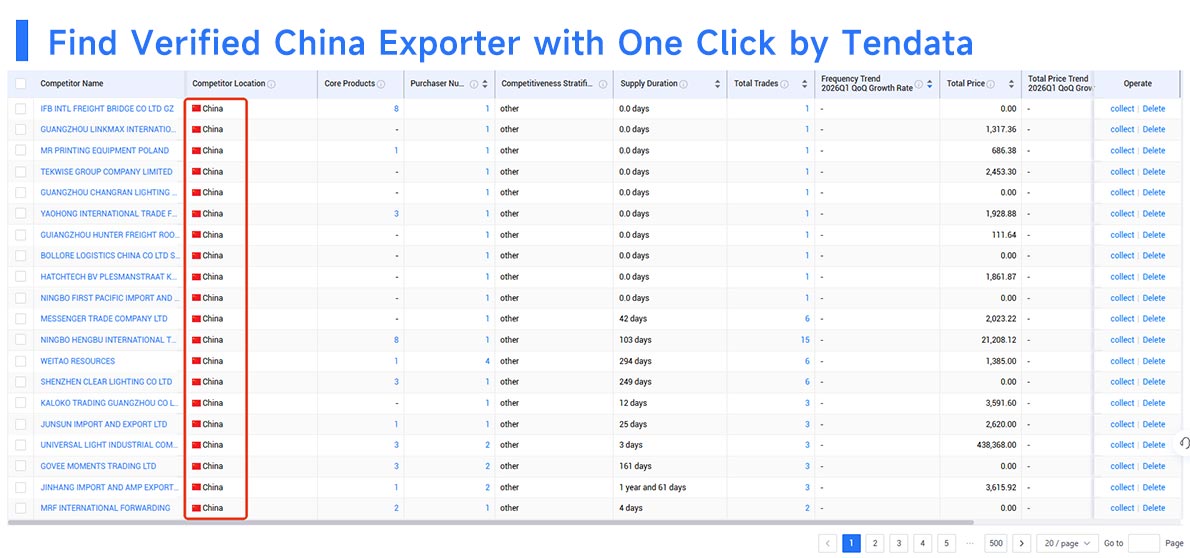Check the GUANGZHOU LINKMAX row checkbox
Viewport: 1190px width, 558px height.
(x=20, y=130)
